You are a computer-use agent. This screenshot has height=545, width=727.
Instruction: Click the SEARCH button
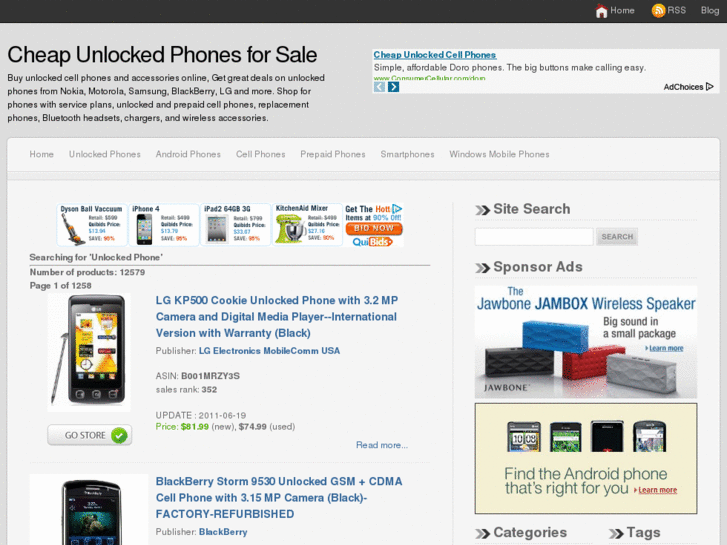point(617,237)
